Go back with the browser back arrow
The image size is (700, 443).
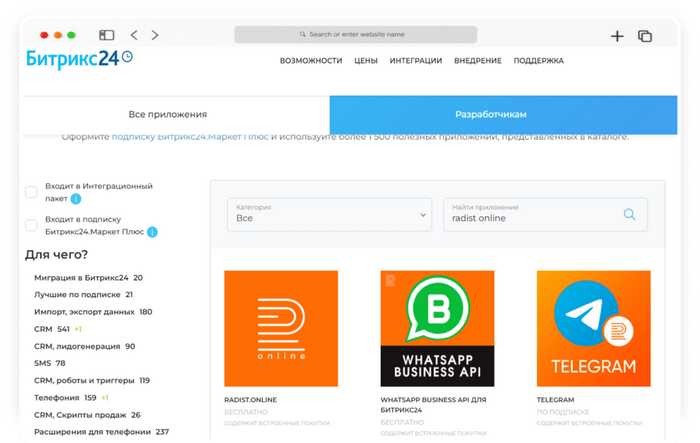[x=134, y=35]
